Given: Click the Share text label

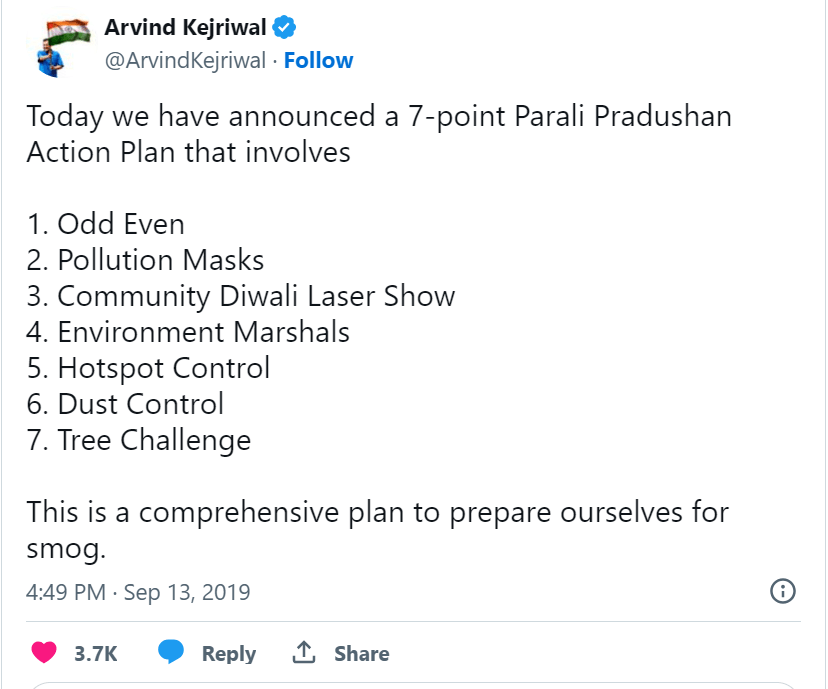Looking at the screenshot, I should point(361,654).
